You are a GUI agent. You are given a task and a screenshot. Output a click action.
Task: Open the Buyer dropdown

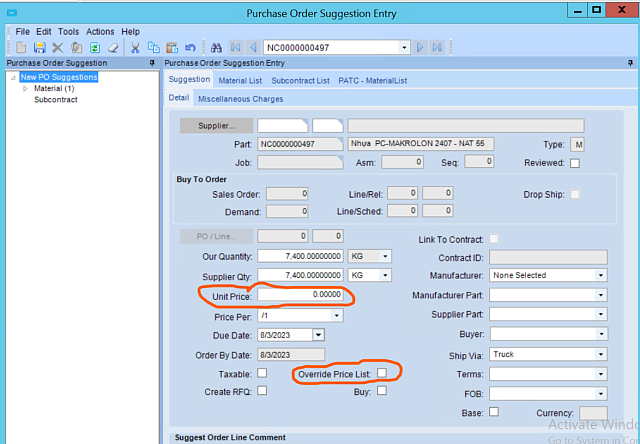pos(601,334)
